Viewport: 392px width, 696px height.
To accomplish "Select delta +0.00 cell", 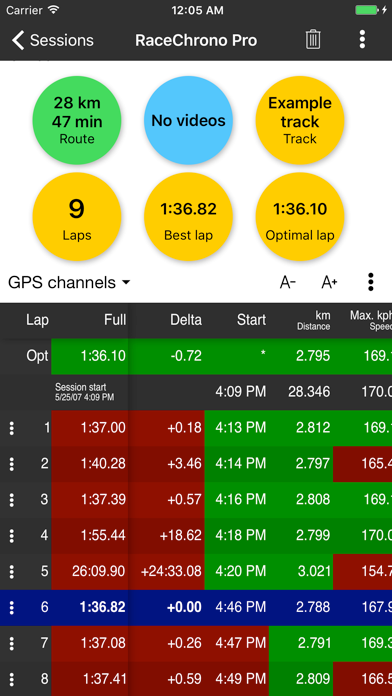I will pos(166,608).
